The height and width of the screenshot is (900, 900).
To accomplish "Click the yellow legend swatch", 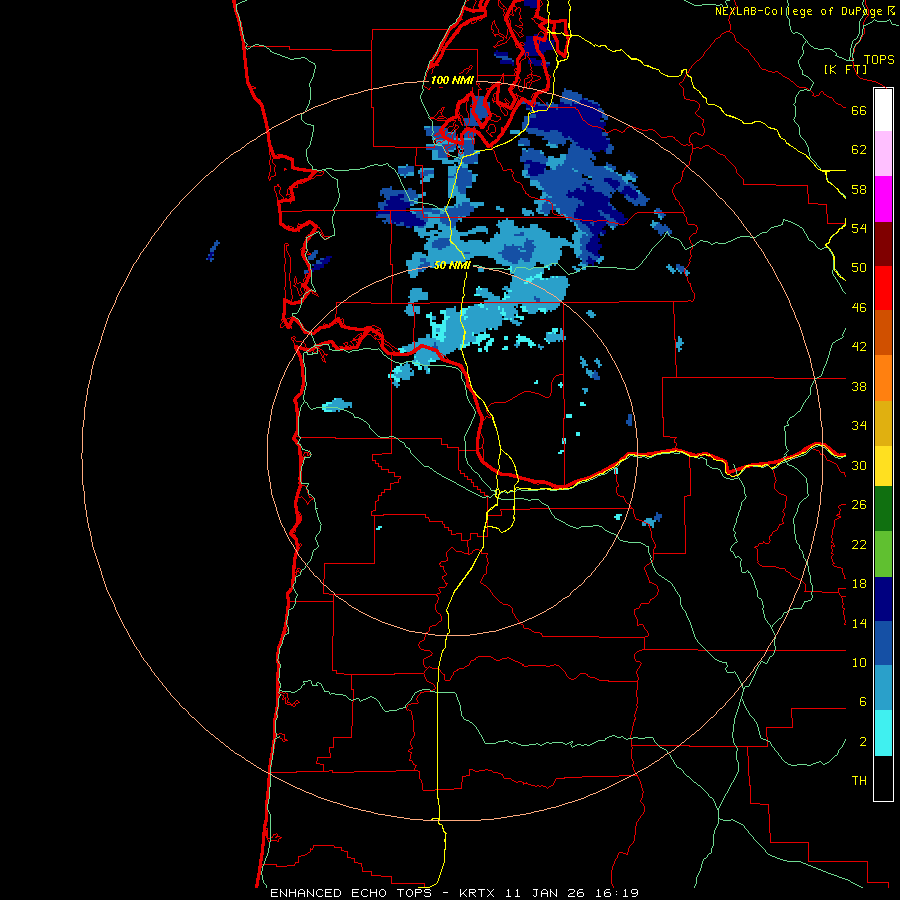I will [x=883, y=466].
